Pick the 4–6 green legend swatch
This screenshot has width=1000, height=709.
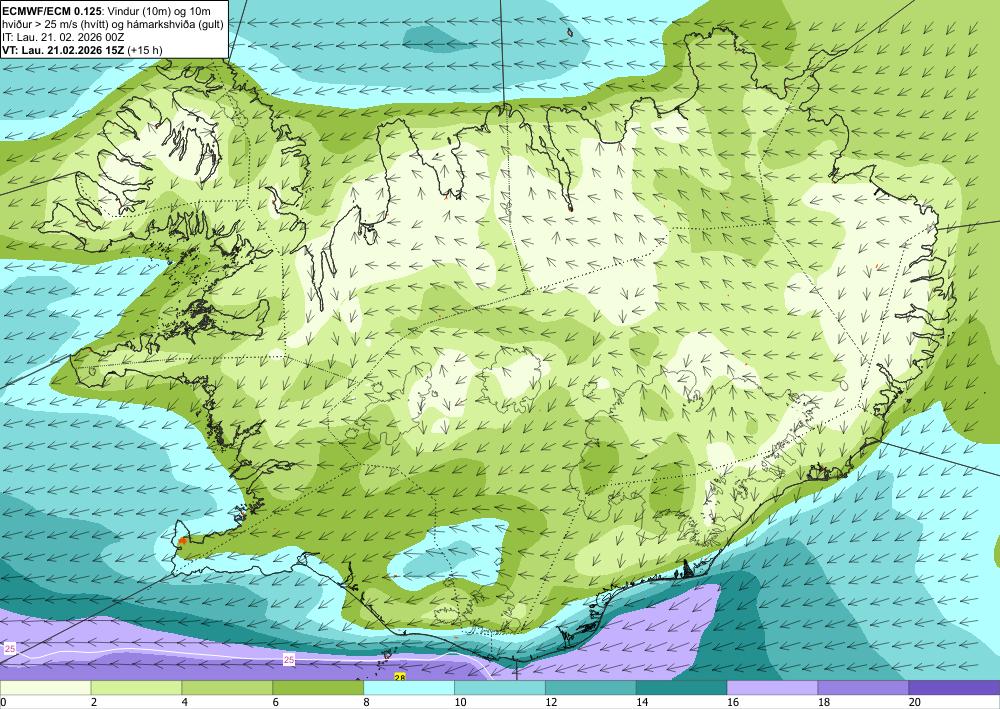(227, 687)
